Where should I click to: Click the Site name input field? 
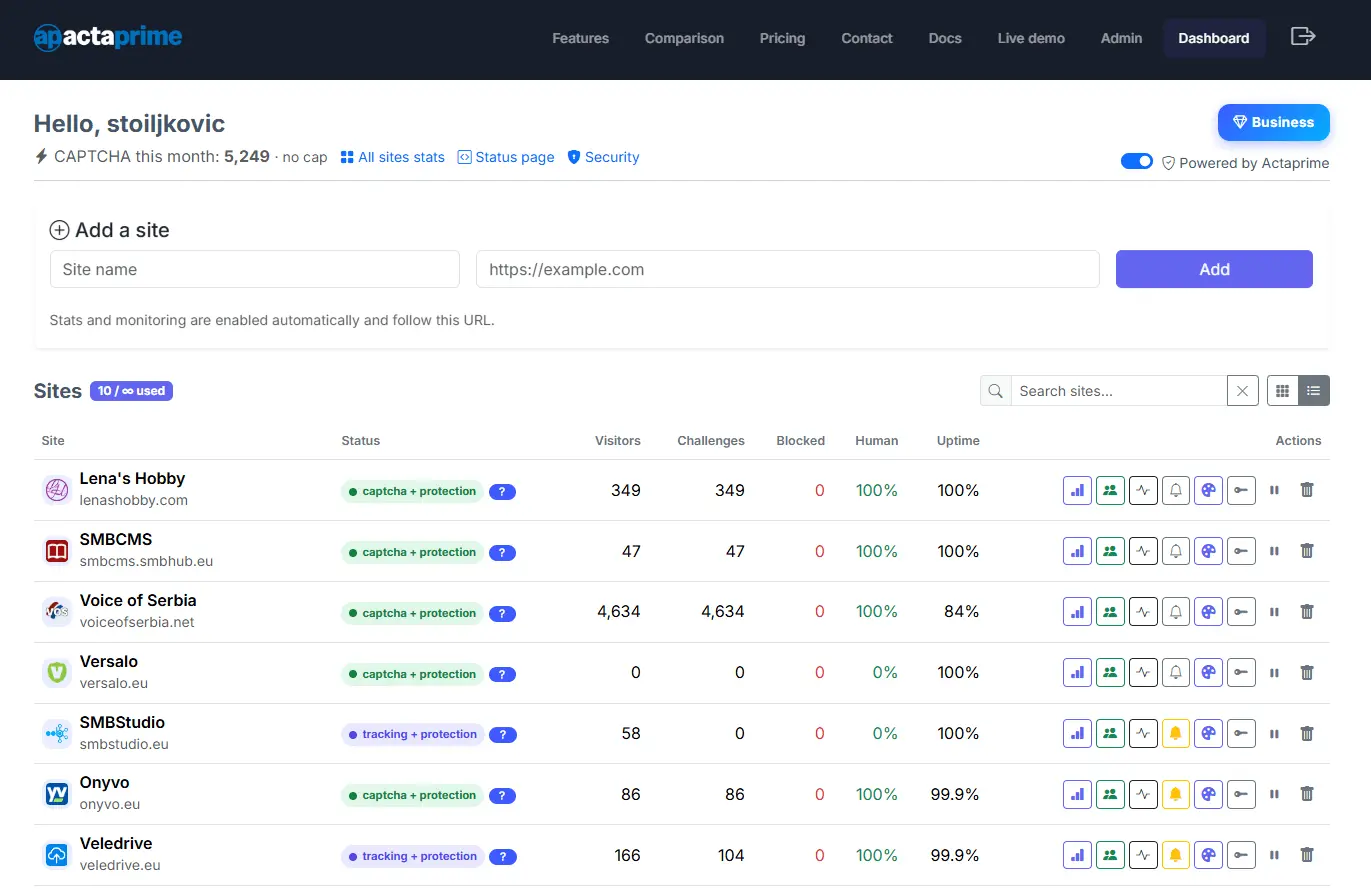click(x=255, y=269)
